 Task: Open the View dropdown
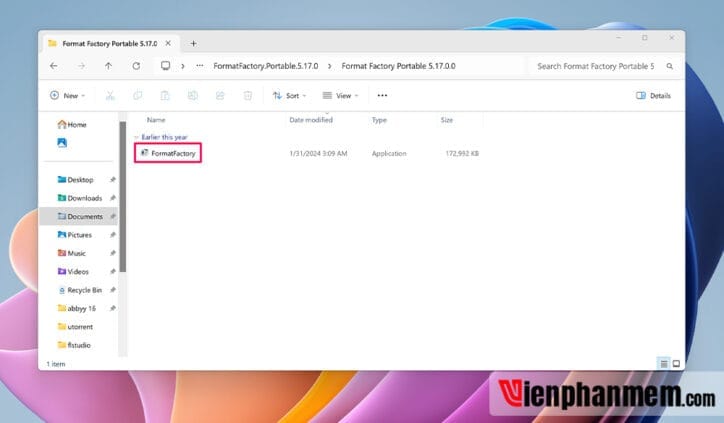341,96
